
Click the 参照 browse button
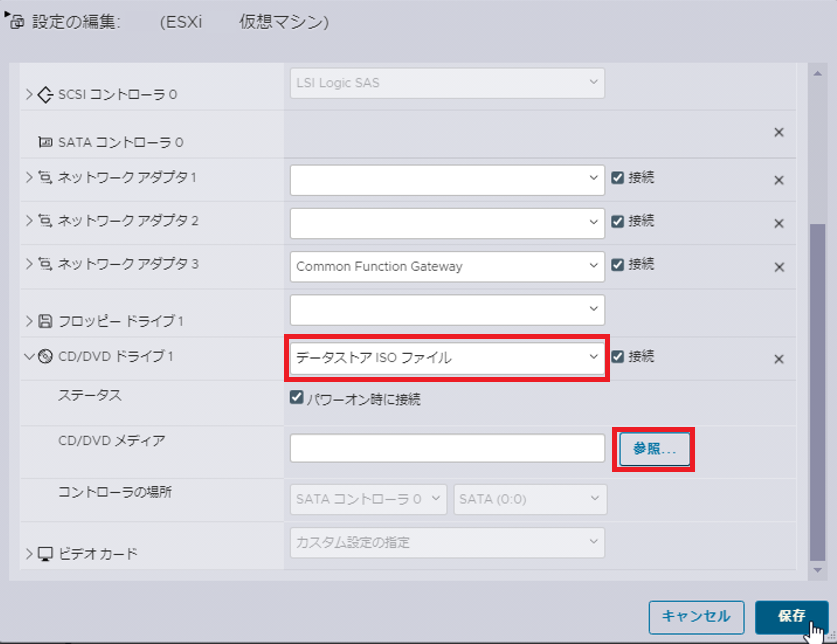pyautogui.click(x=654, y=448)
